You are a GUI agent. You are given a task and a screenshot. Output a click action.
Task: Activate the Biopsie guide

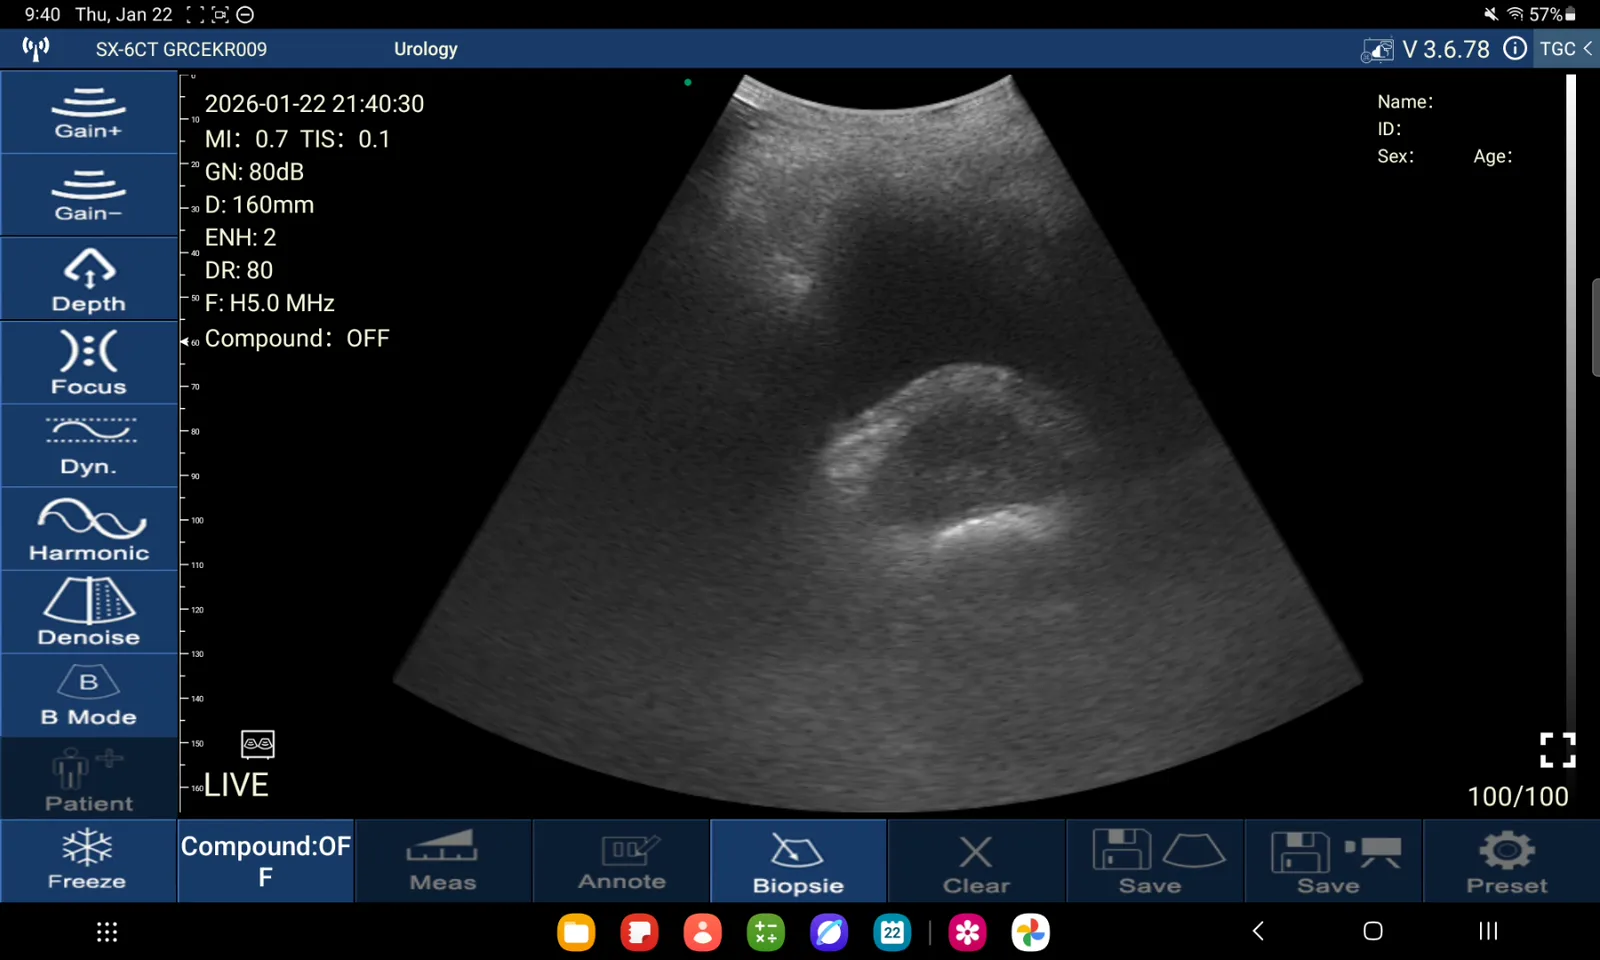pos(798,861)
